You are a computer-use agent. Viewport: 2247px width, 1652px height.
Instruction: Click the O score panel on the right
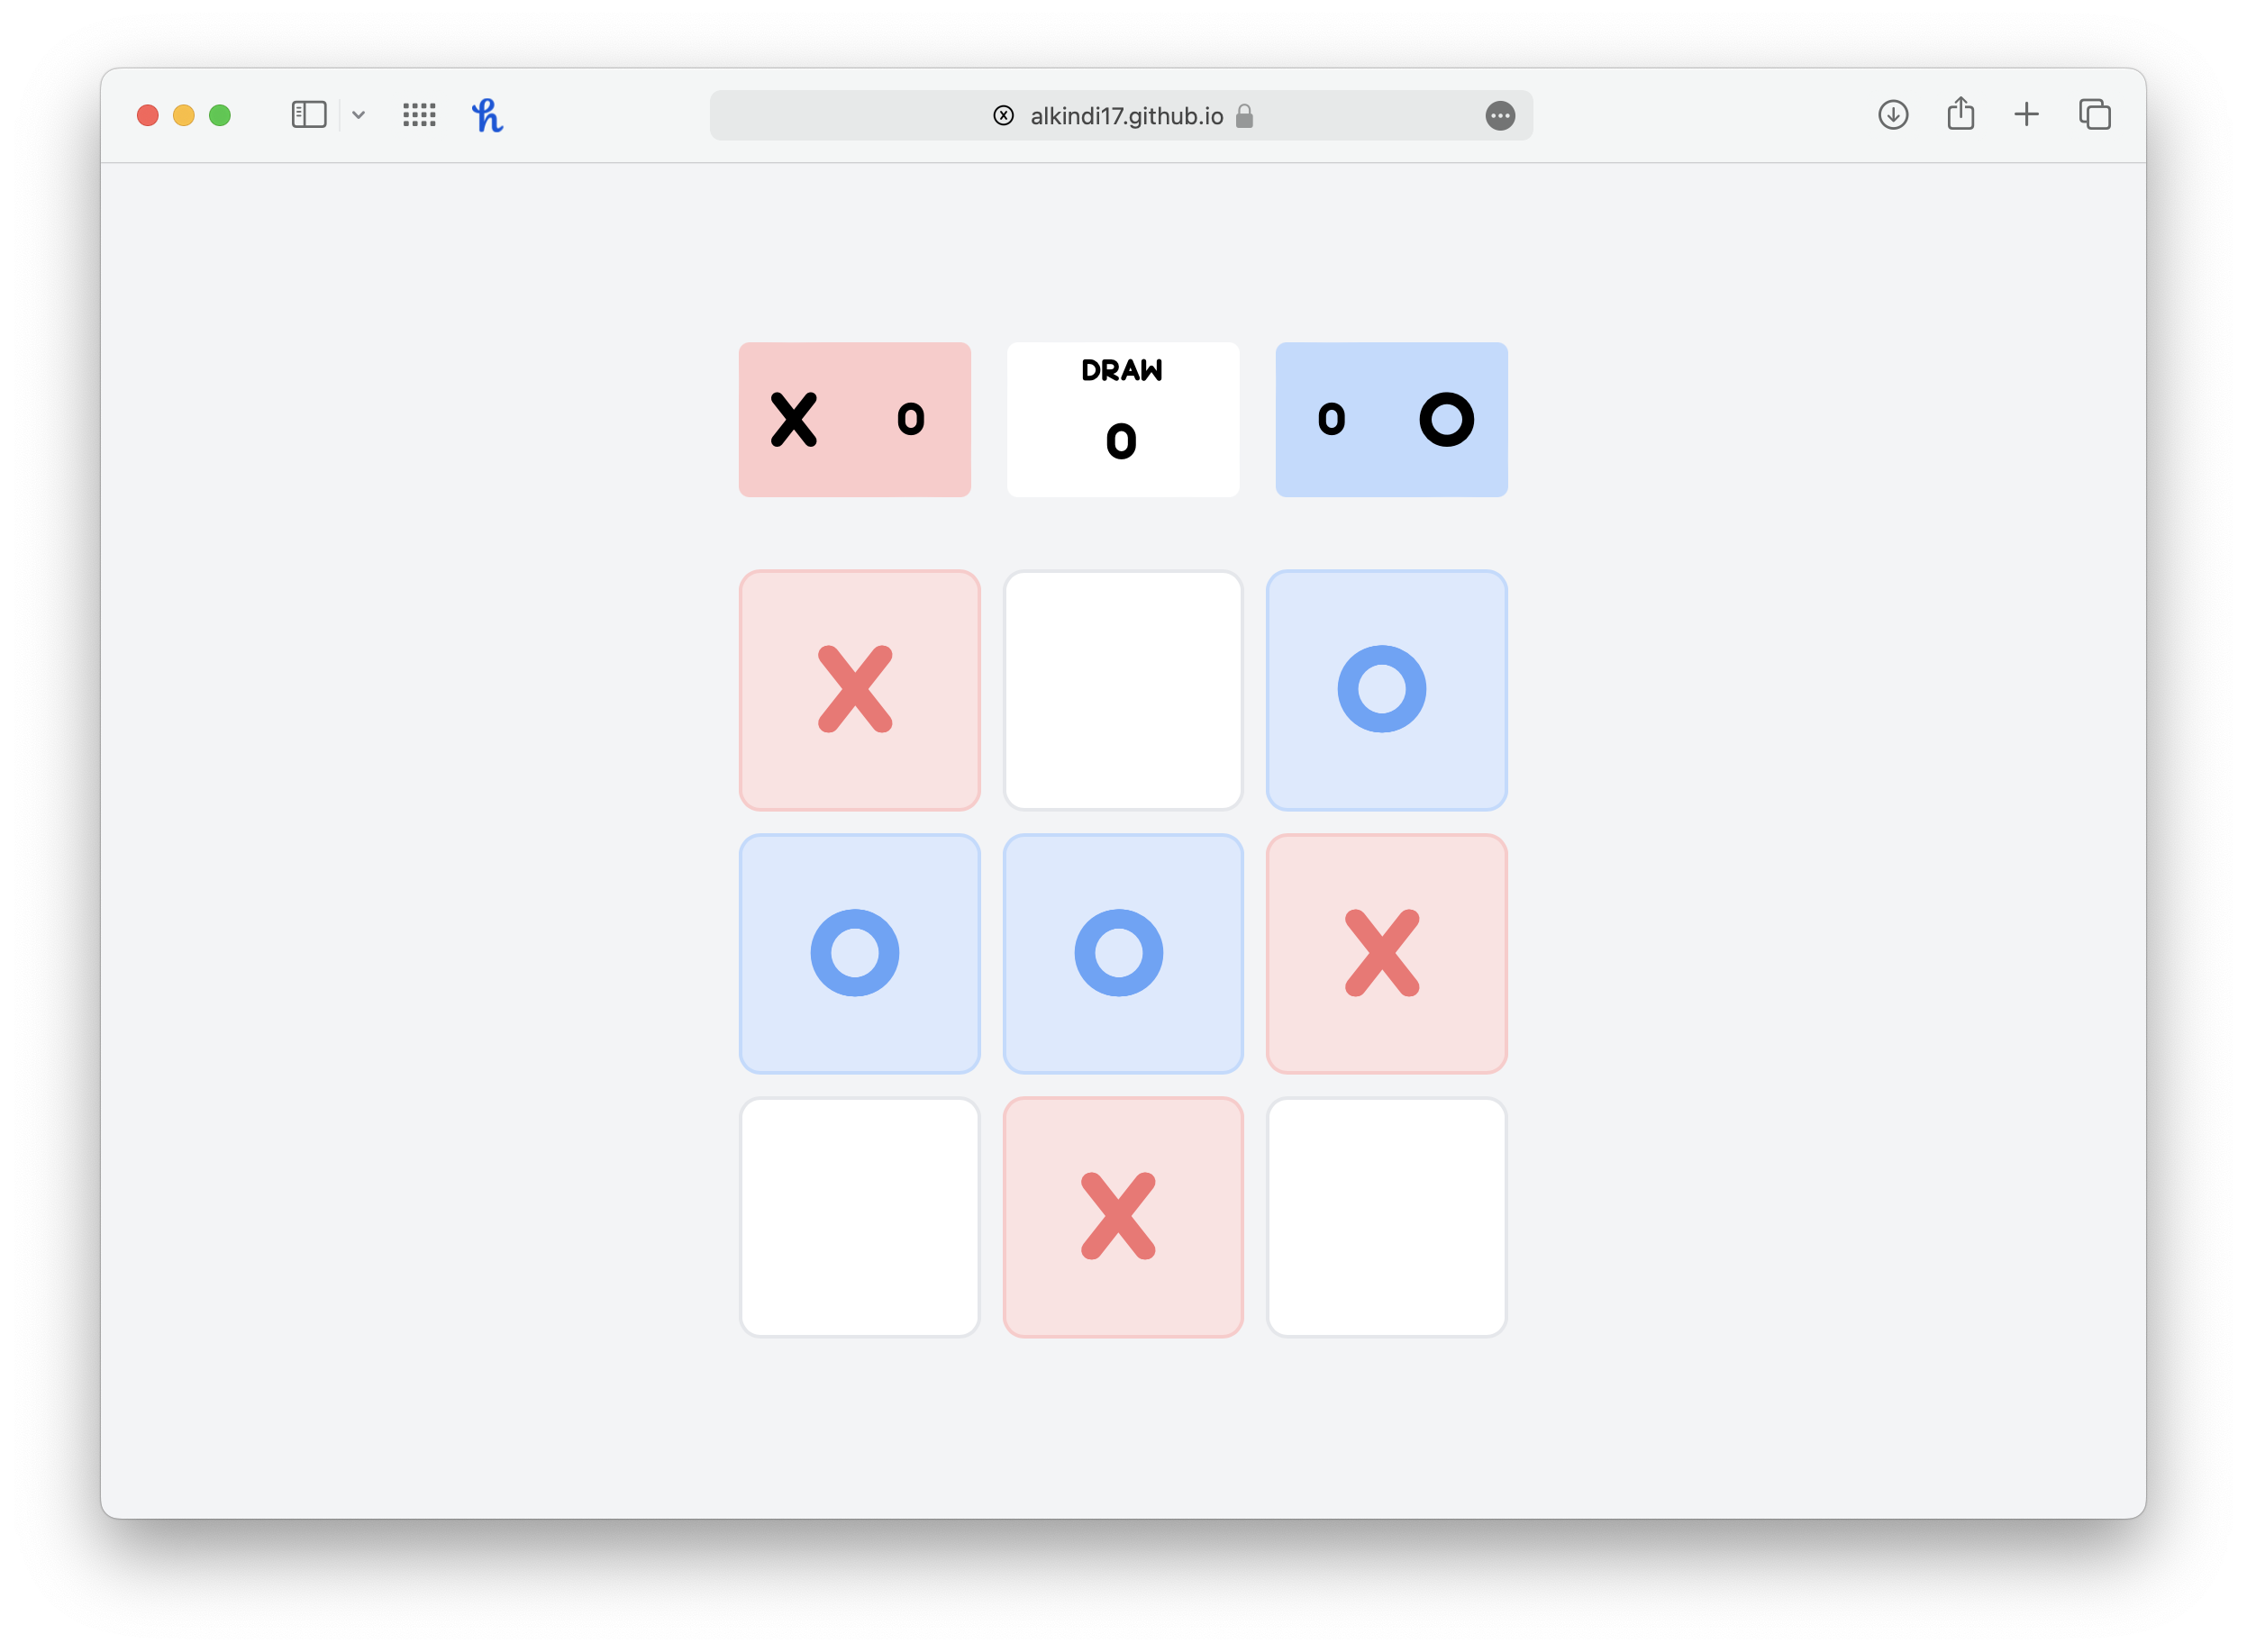tap(1388, 419)
